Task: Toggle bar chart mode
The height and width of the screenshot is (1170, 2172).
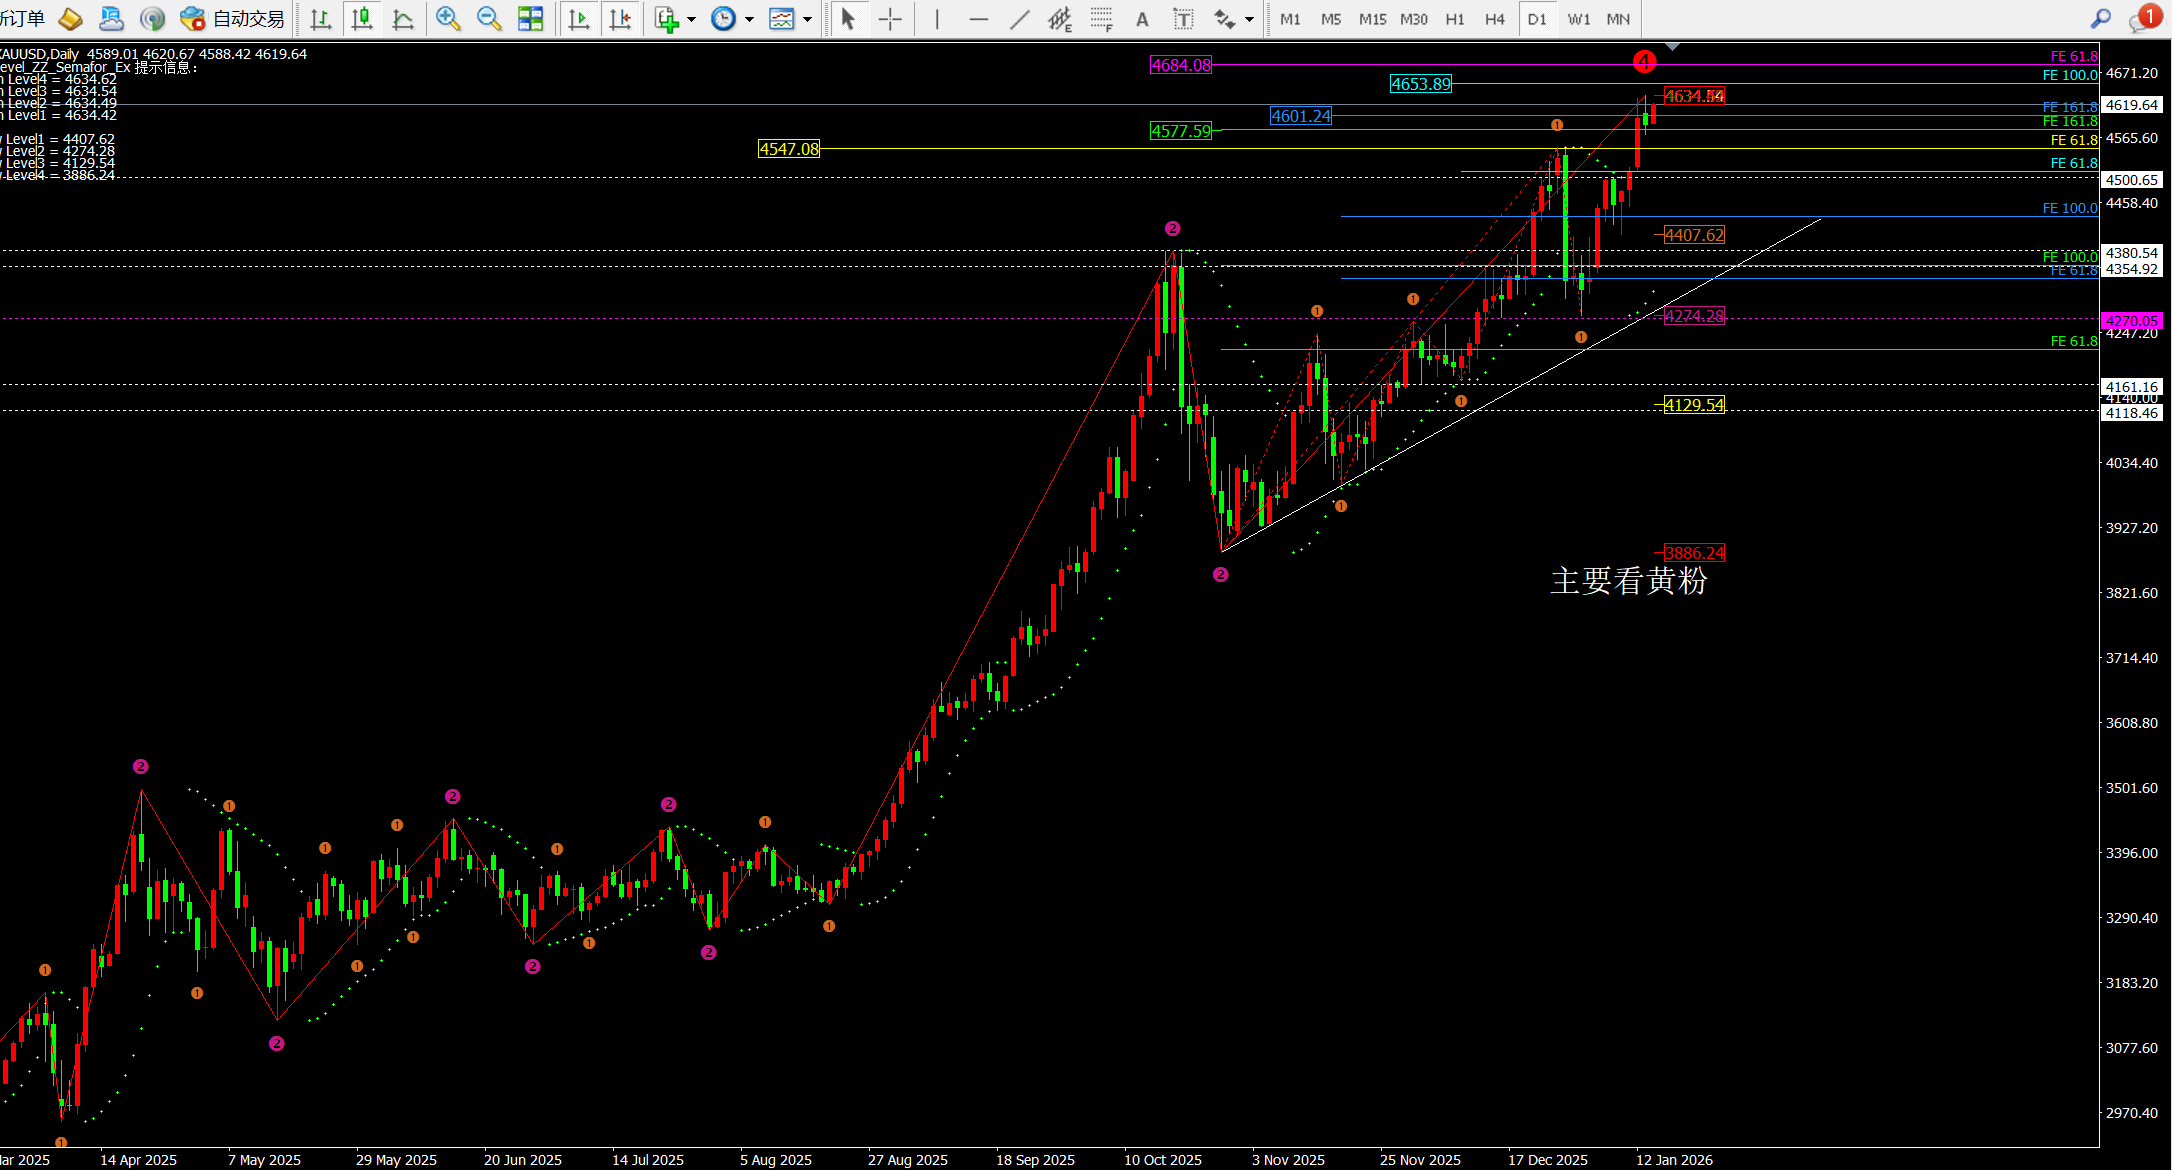Action: click(320, 18)
